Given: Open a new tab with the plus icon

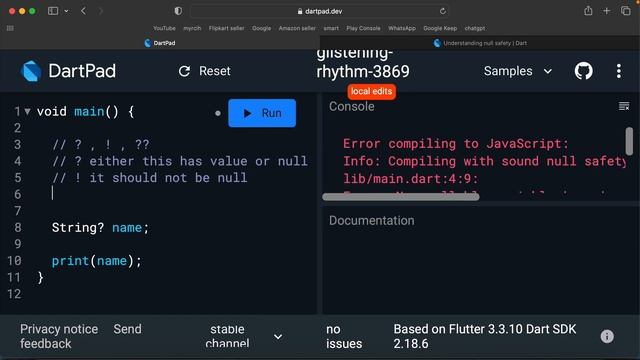Looking at the screenshot, I should pyautogui.click(x=607, y=11).
